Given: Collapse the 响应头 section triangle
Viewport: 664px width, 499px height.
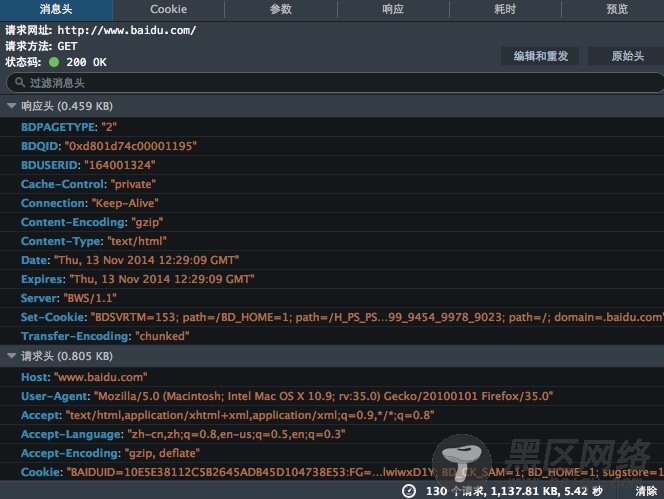Looking at the screenshot, I should click(x=11, y=106).
